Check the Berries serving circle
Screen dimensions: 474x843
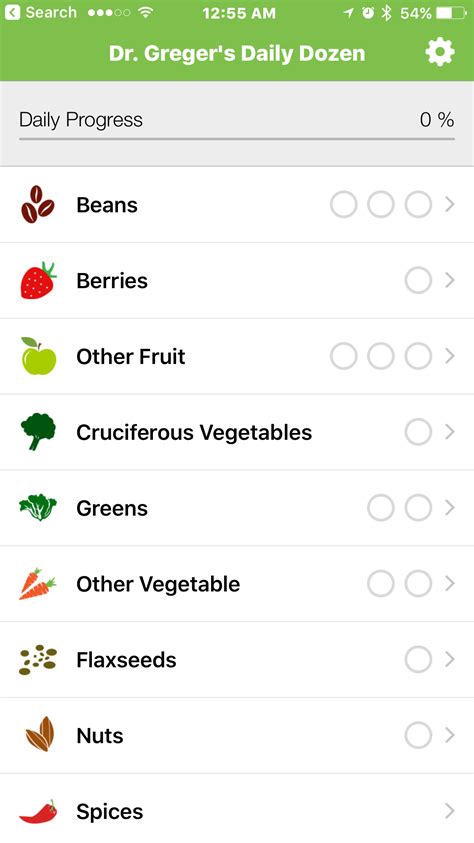pyautogui.click(x=418, y=280)
